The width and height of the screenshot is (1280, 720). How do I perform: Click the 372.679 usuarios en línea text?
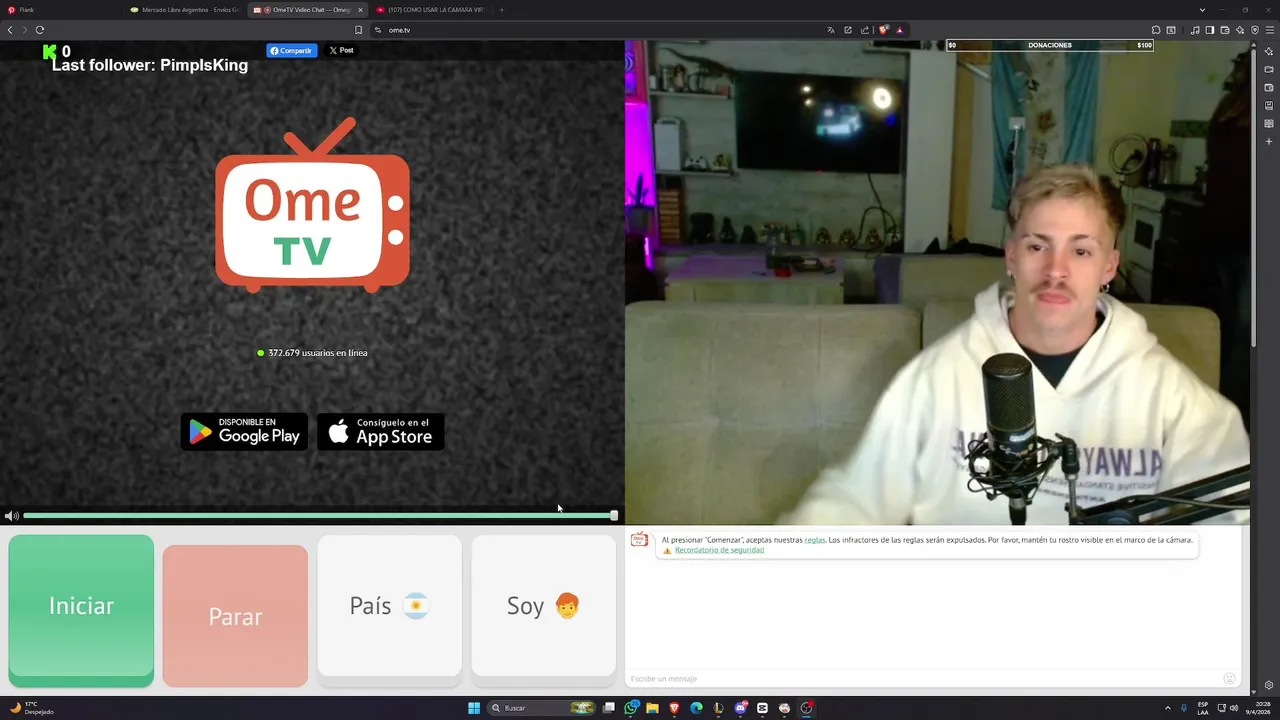click(x=317, y=353)
